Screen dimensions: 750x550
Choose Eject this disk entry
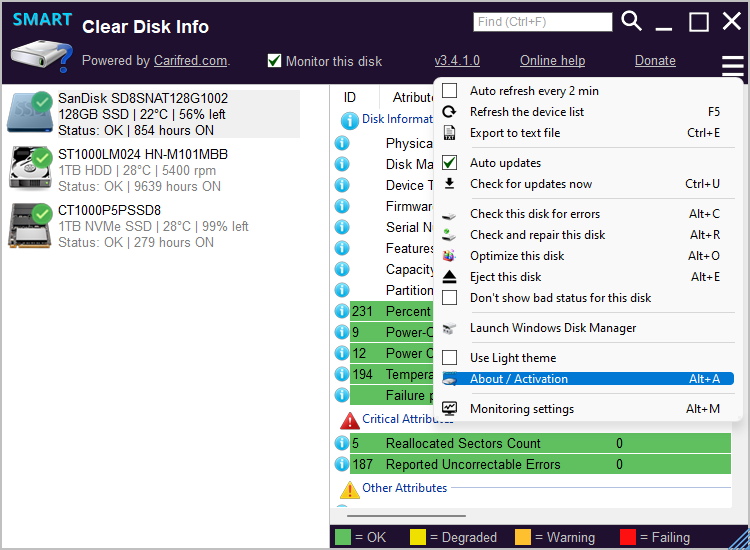coord(588,276)
